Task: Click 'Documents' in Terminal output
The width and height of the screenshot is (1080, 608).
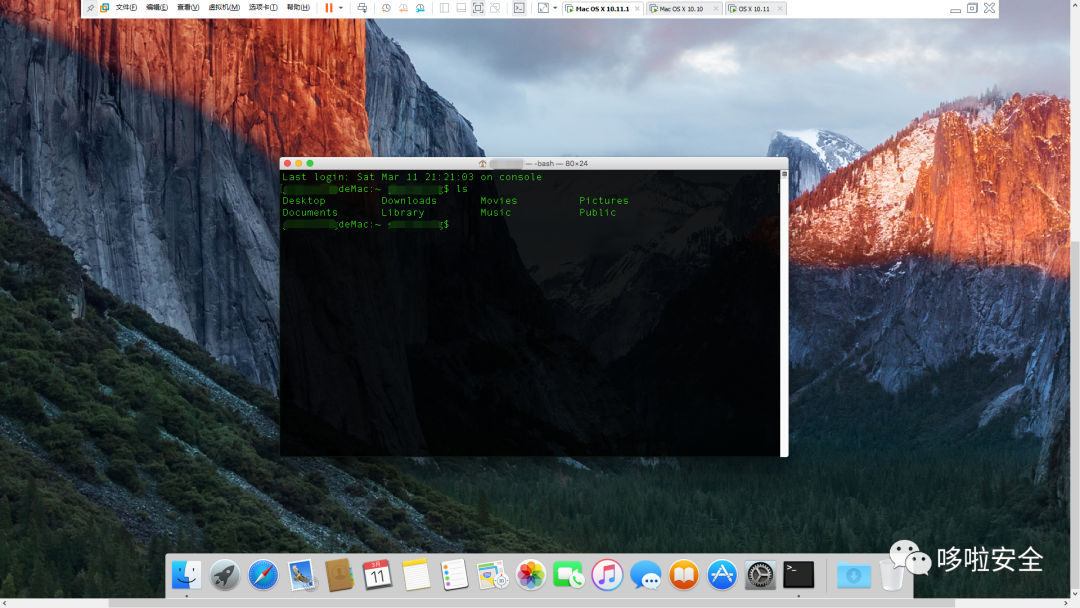Action: pyautogui.click(x=310, y=212)
